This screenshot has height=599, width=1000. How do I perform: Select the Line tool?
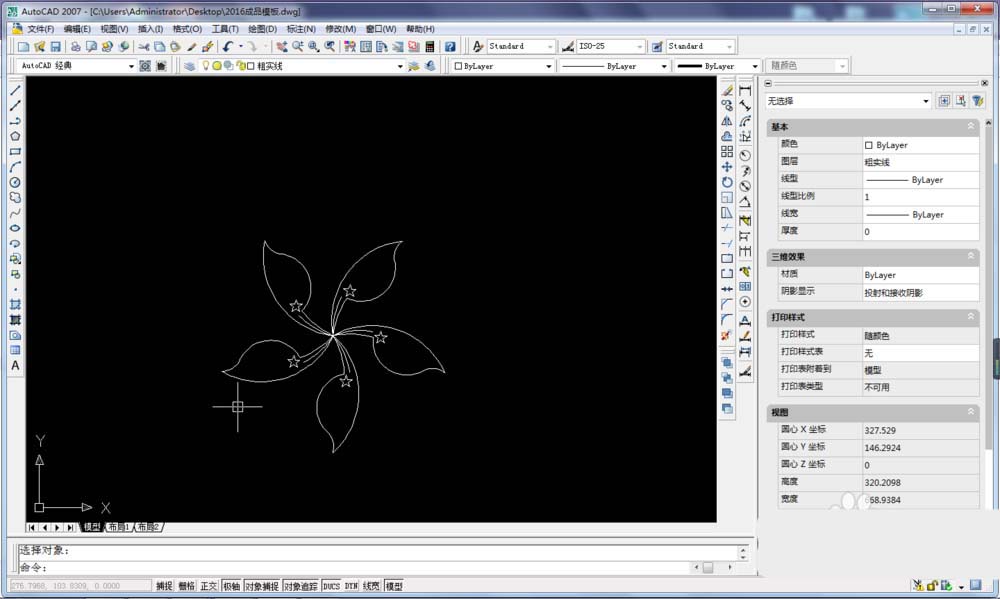(13, 91)
